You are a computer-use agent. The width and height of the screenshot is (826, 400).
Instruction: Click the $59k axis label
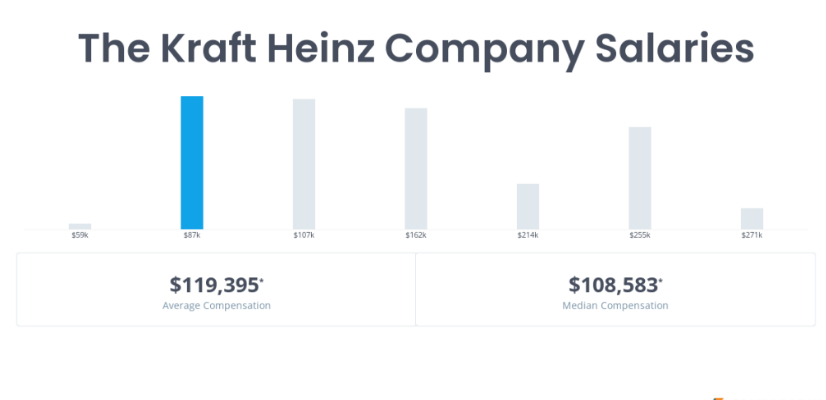(80, 236)
